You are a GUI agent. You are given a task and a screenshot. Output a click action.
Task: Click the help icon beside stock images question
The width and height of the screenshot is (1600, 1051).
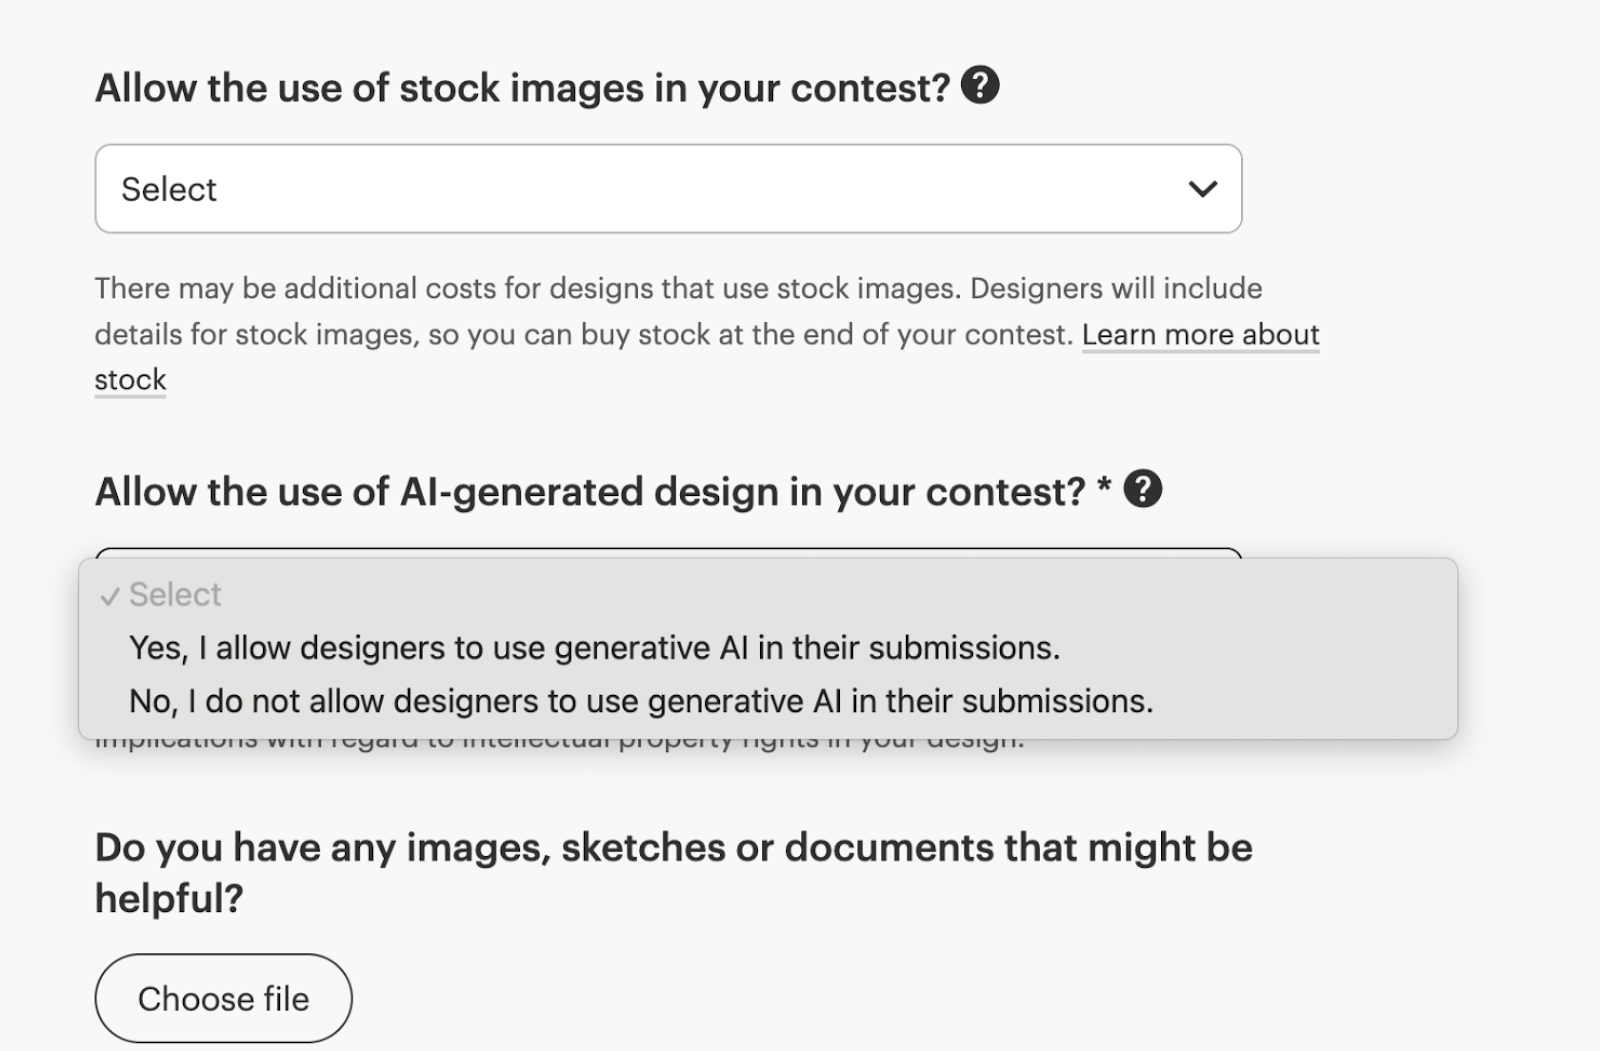[x=980, y=86]
